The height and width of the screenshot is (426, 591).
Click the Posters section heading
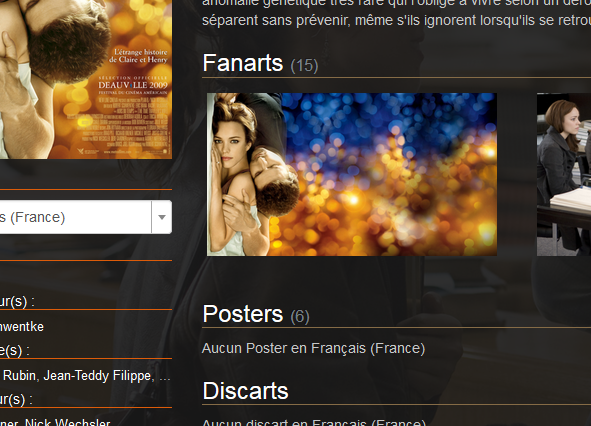click(x=243, y=314)
